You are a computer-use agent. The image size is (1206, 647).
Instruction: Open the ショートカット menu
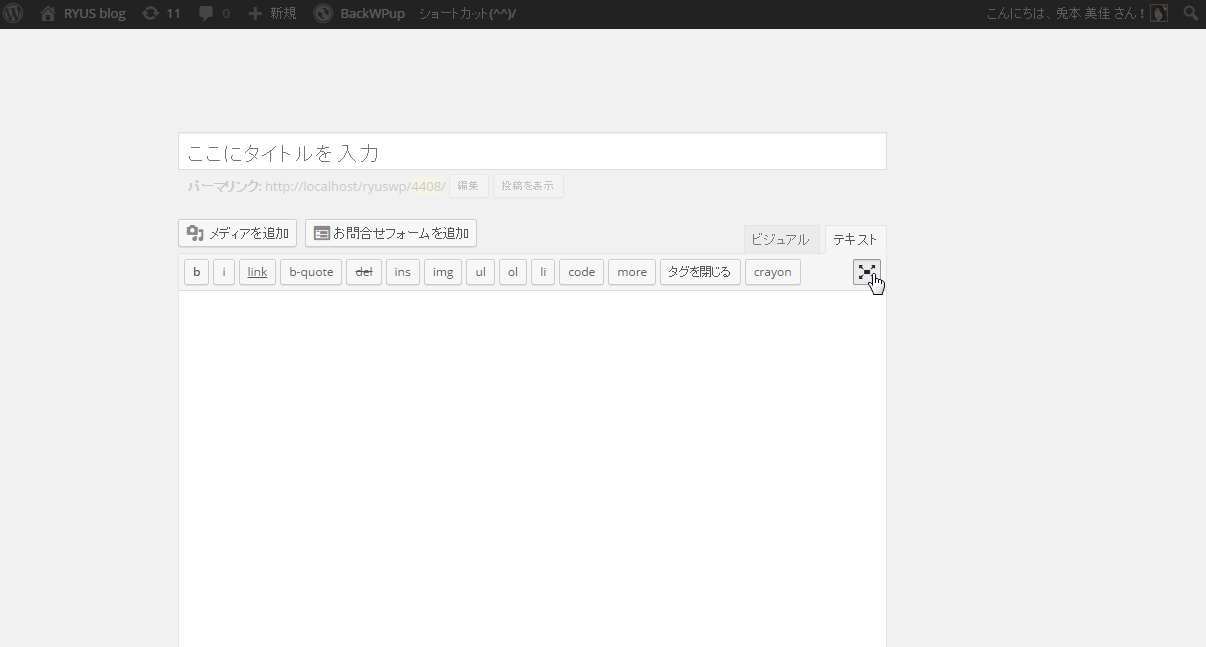pos(467,14)
